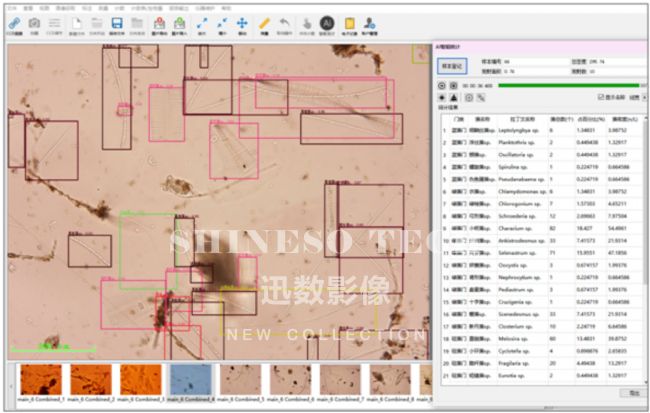Image resolution: width=650 pixels, height=413 pixels.
Task: Click the camera capture icon in toolbar
Action: coord(35,23)
